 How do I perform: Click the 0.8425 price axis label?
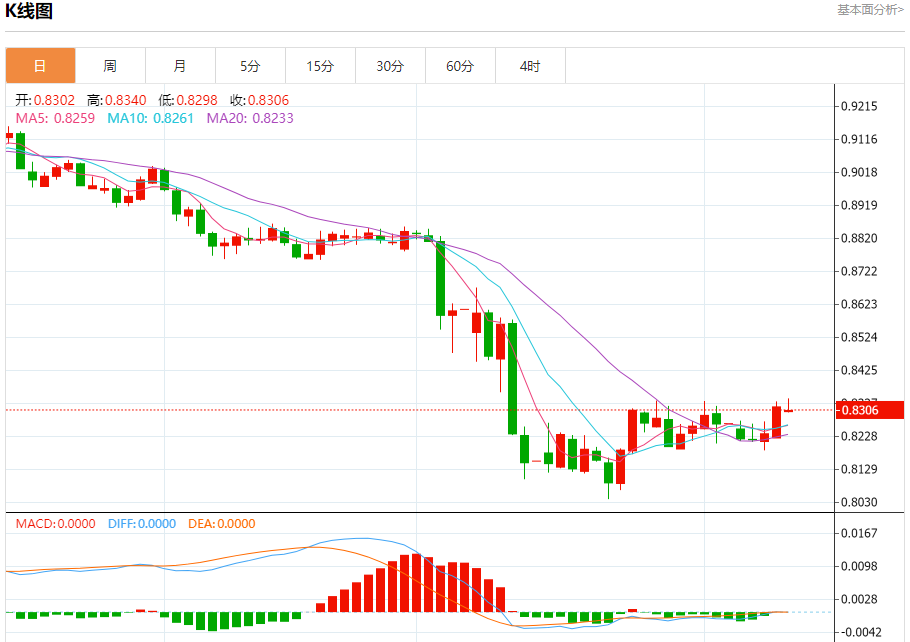click(x=860, y=370)
